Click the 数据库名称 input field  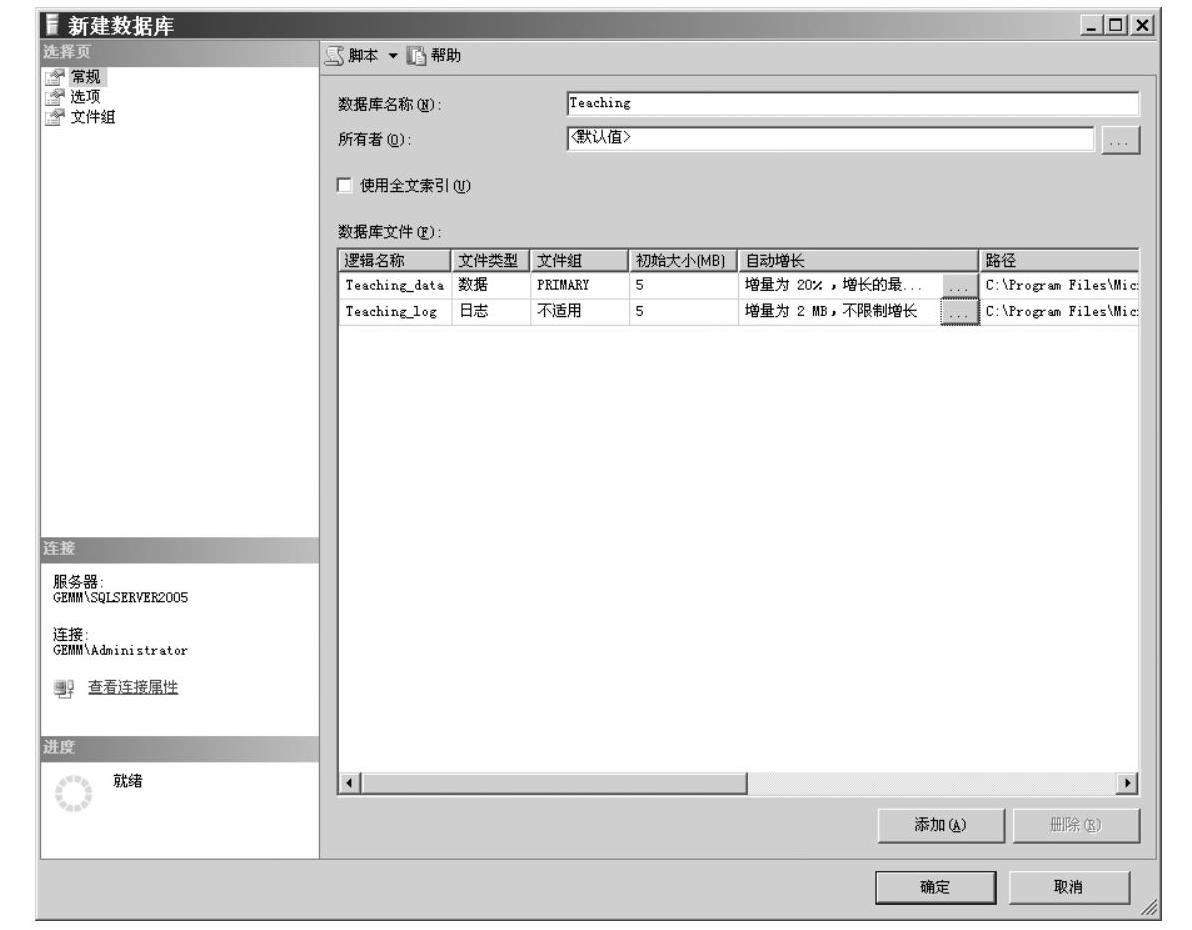click(850, 103)
